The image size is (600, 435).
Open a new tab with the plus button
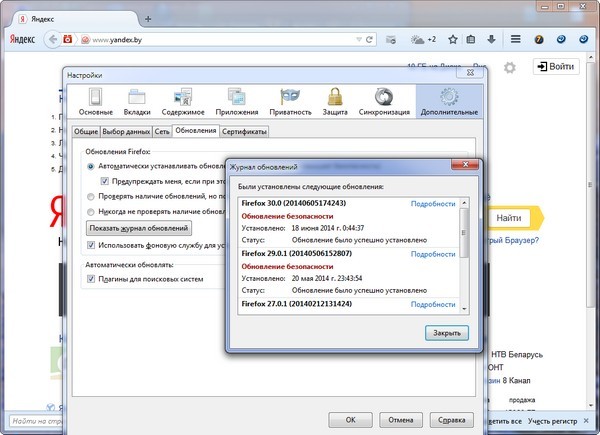tap(148, 19)
